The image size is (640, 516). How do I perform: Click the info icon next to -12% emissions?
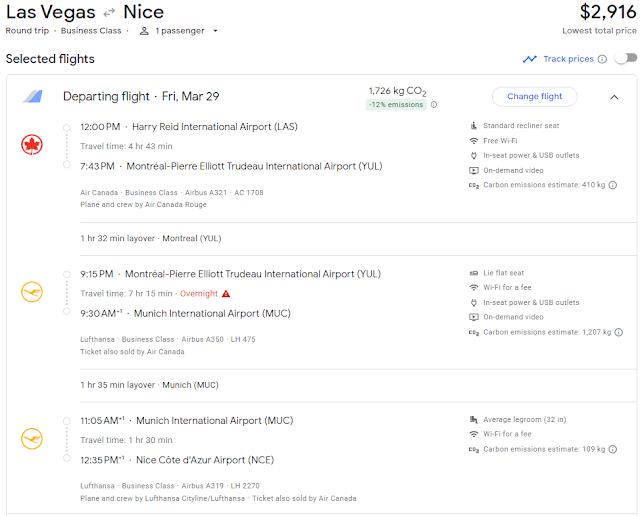pyautogui.click(x=434, y=104)
